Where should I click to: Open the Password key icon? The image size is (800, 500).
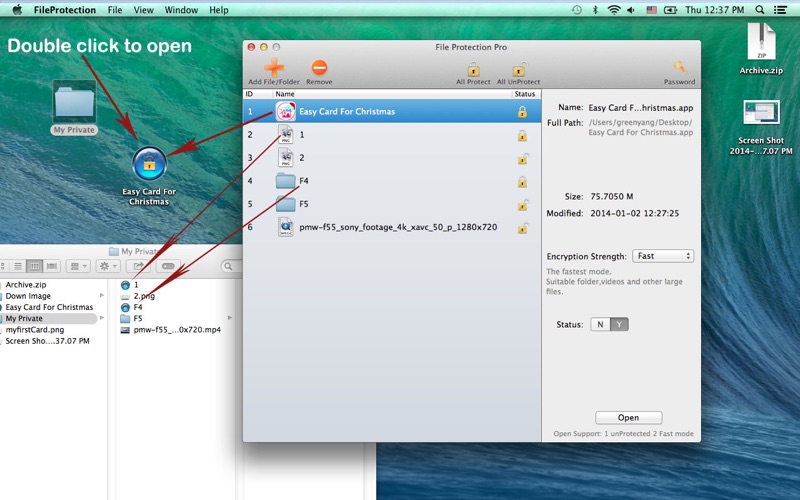[679, 67]
